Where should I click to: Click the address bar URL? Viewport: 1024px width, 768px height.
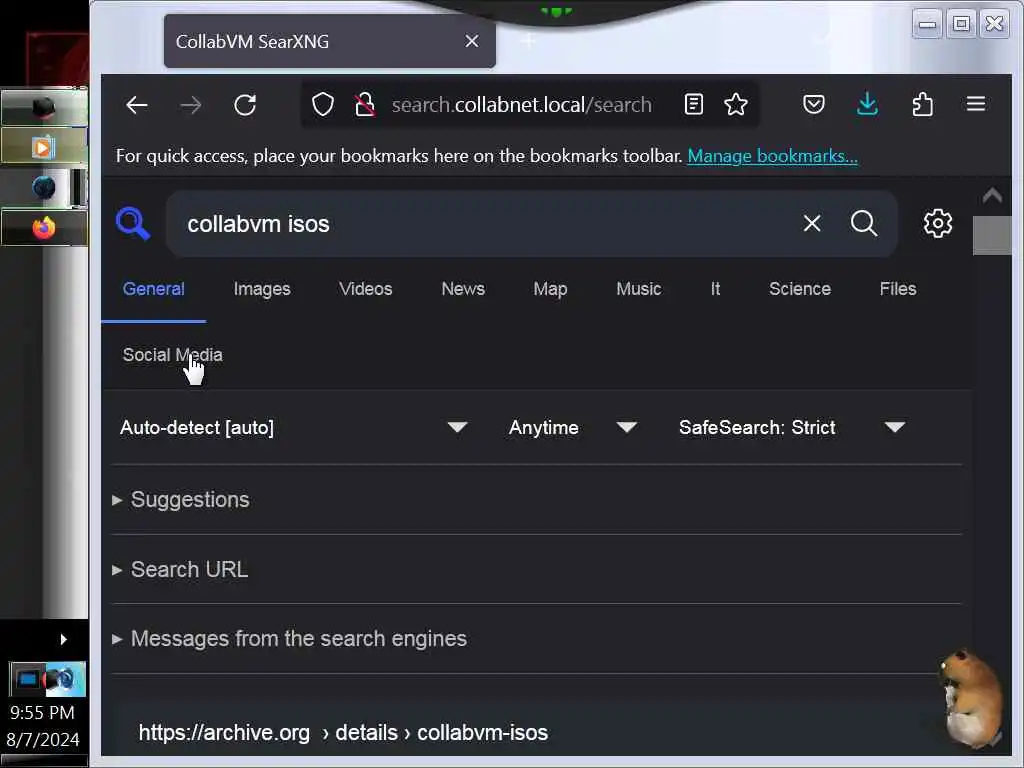pos(521,104)
